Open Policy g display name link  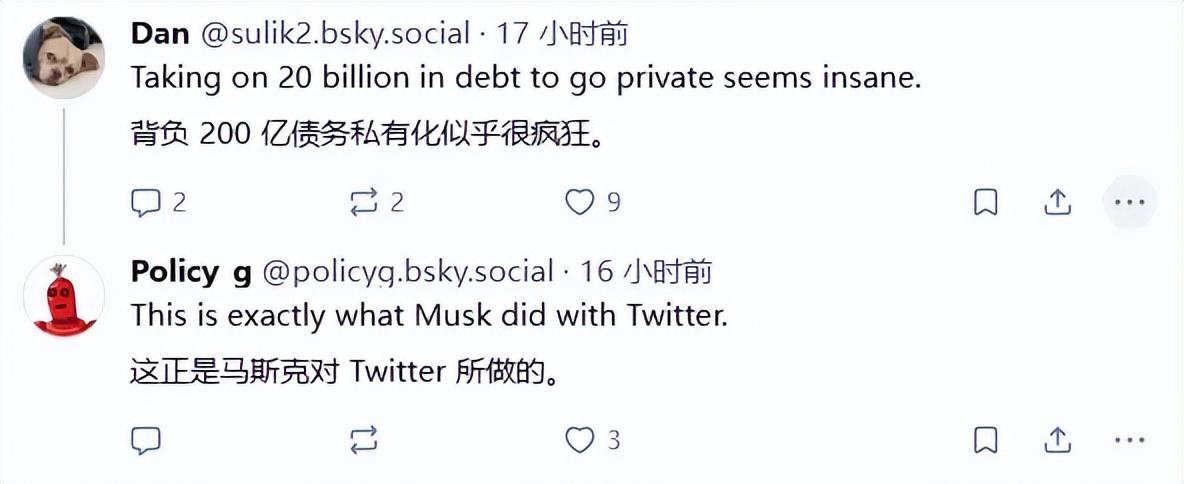click(190, 271)
